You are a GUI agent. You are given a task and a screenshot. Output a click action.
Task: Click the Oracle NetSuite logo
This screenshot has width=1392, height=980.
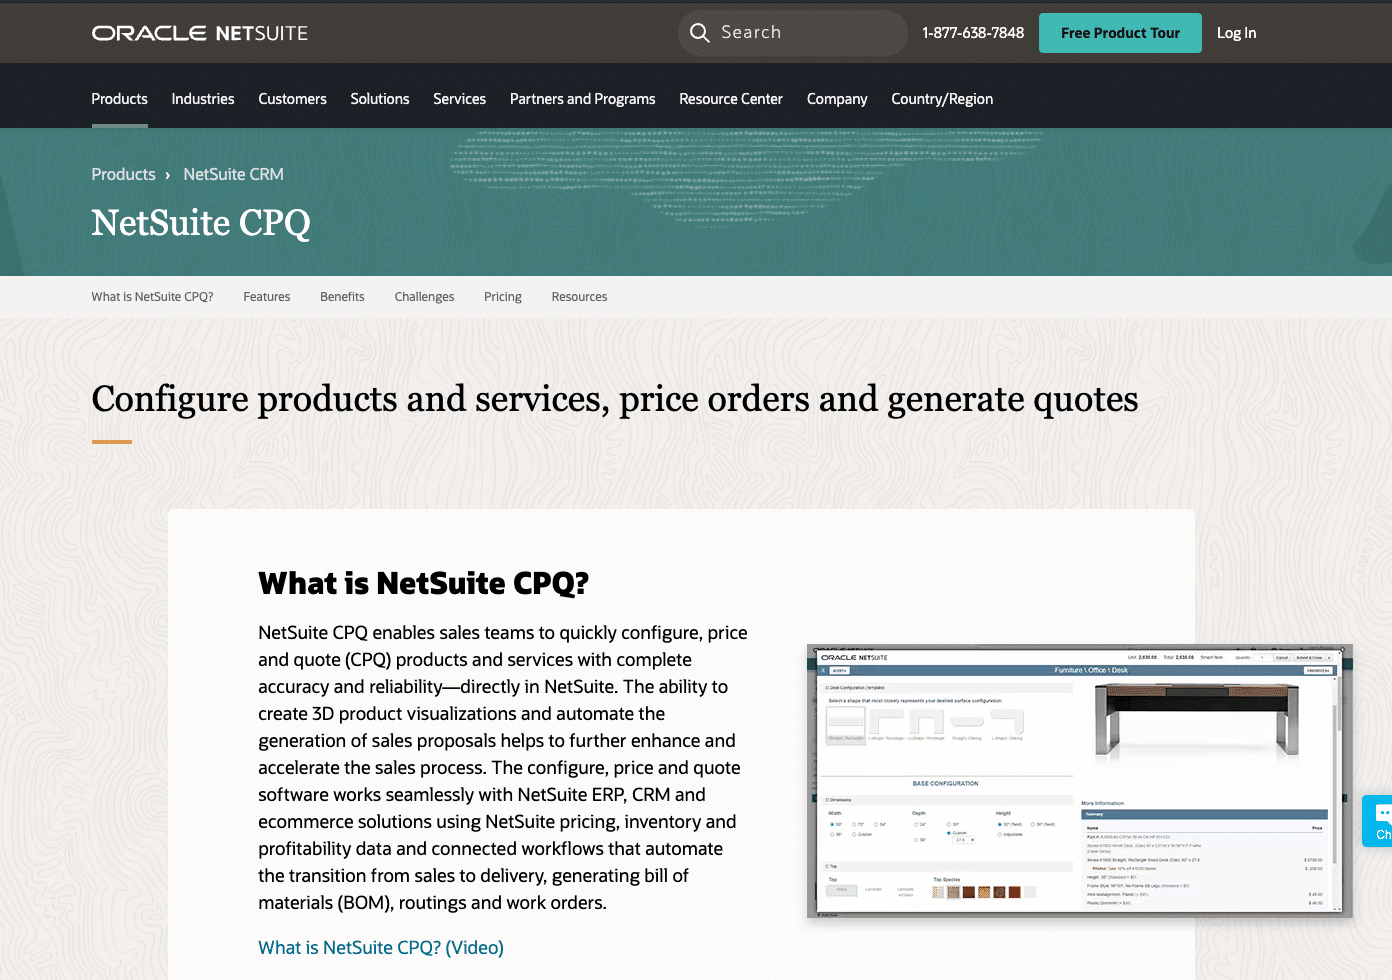(x=200, y=33)
